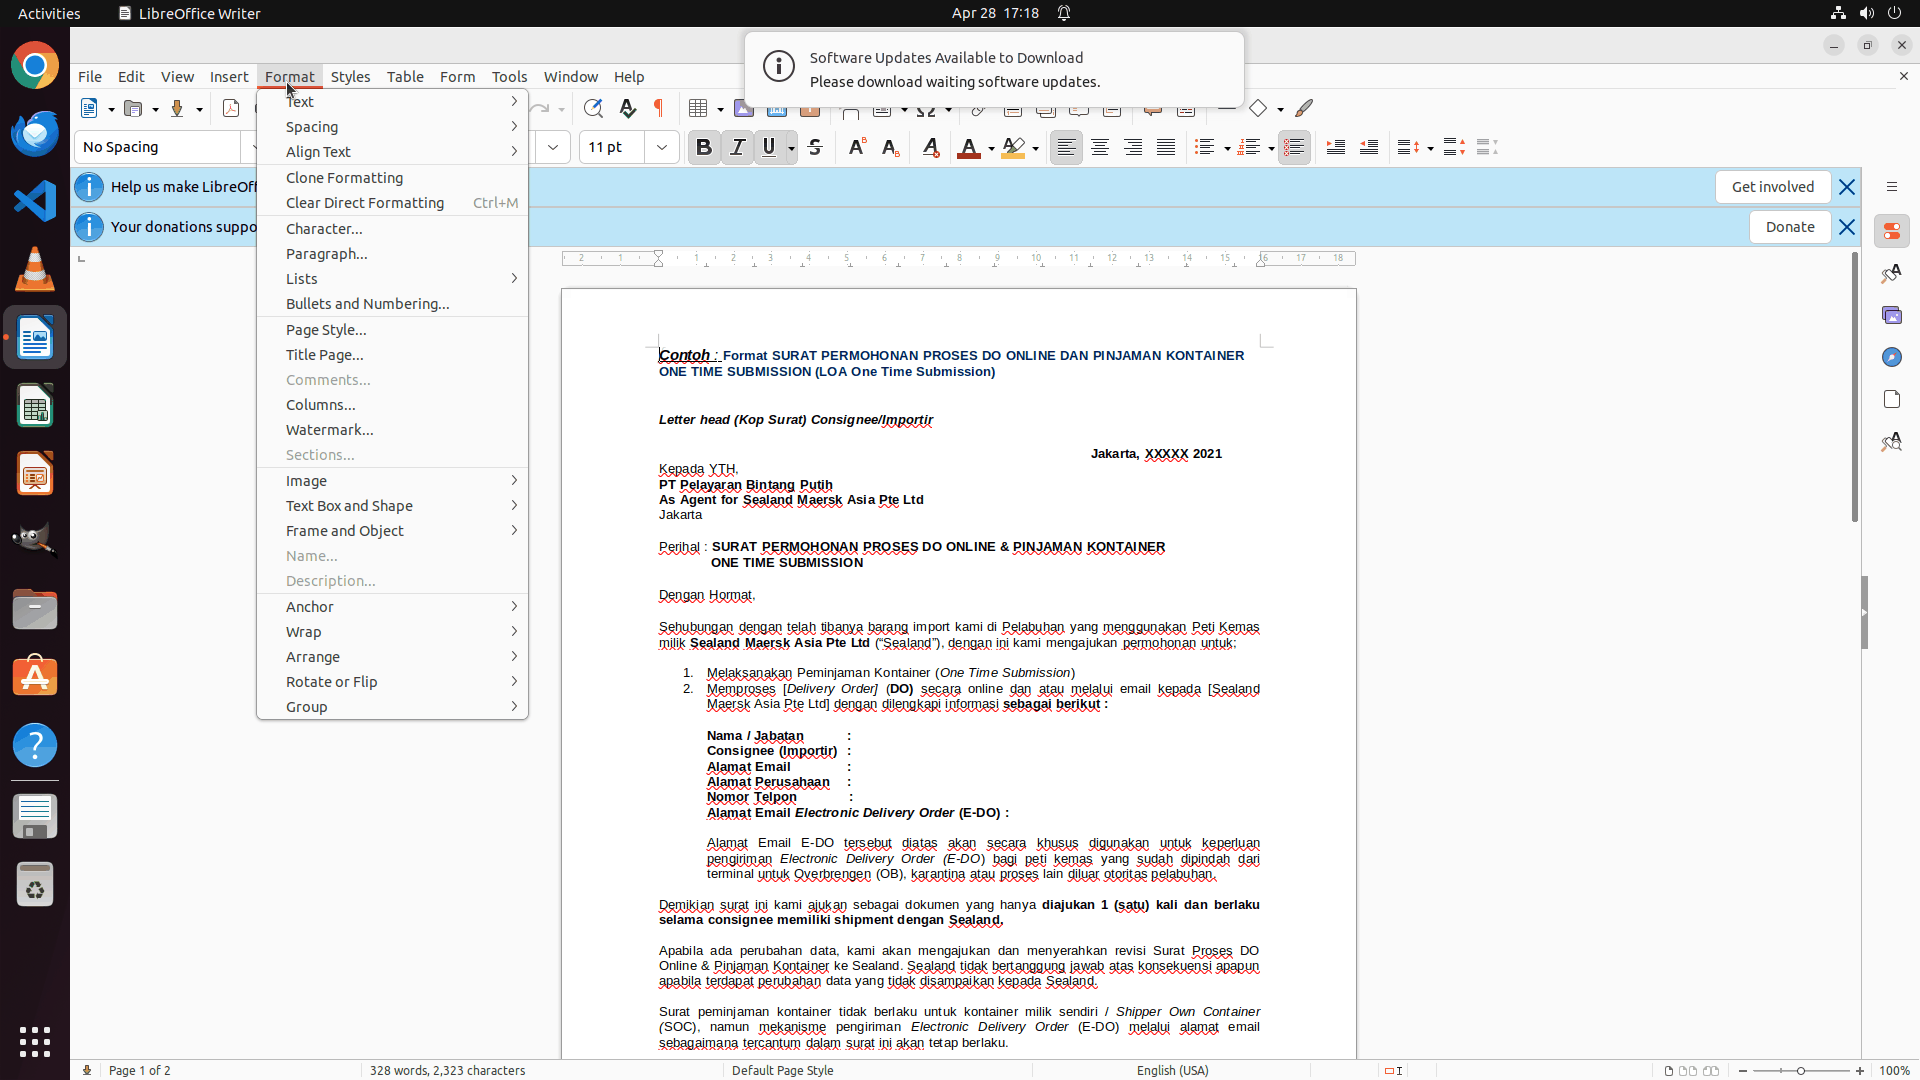Screen dimensions: 1920x1080
Task: Center align text icon
Action: pos(1100,147)
